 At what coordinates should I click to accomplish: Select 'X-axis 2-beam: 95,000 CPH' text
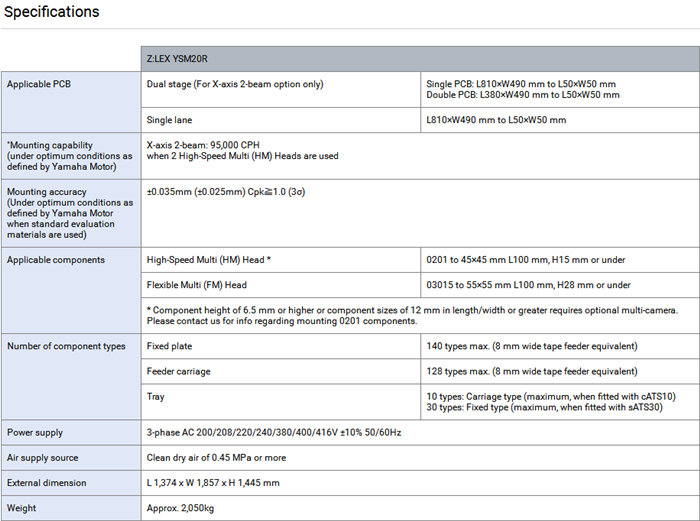click(203, 145)
